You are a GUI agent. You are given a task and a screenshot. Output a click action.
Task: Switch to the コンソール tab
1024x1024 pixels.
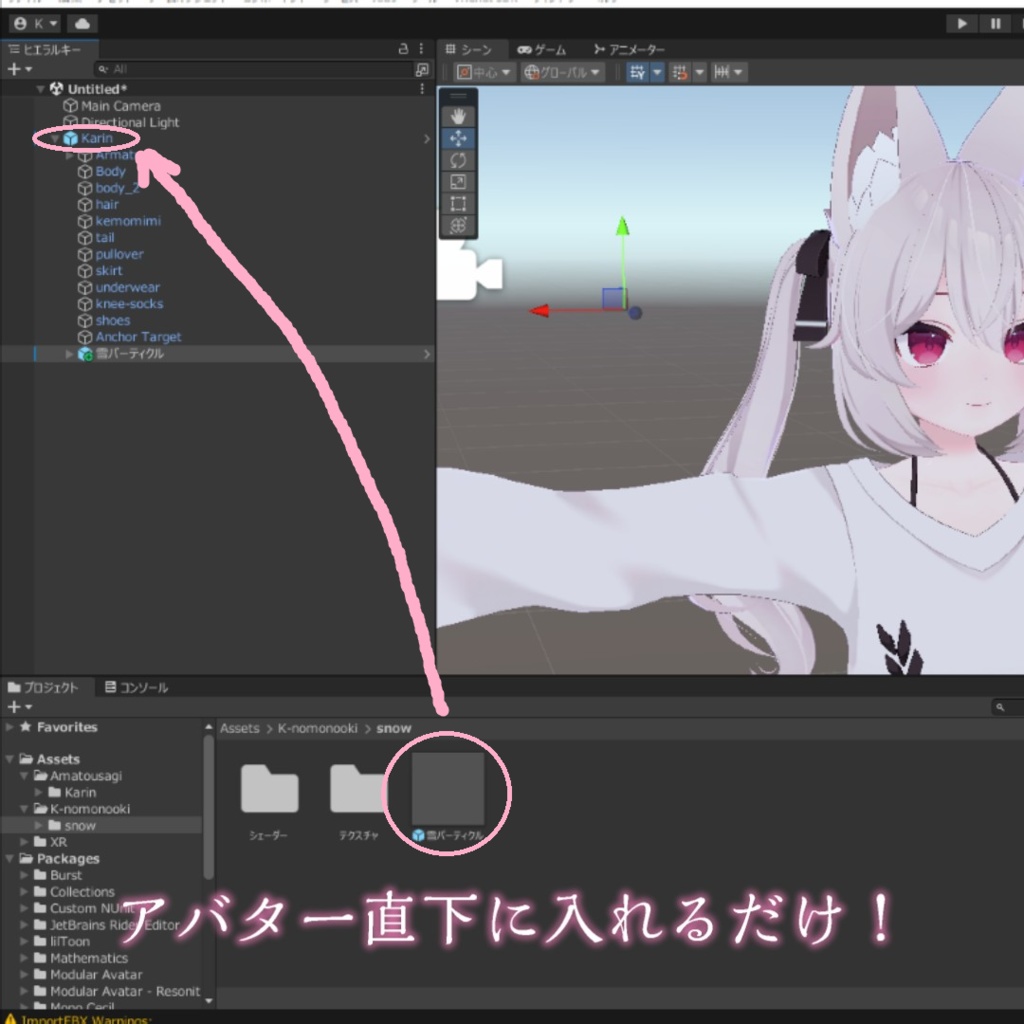139,687
